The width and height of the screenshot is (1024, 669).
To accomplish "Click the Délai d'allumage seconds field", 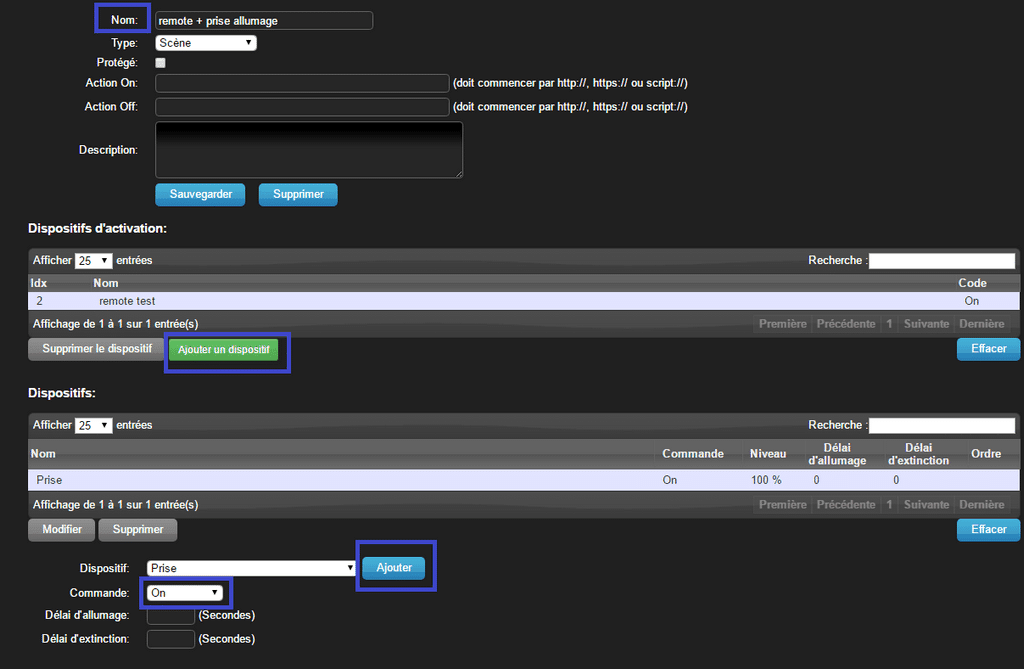I will (x=170, y=615).
